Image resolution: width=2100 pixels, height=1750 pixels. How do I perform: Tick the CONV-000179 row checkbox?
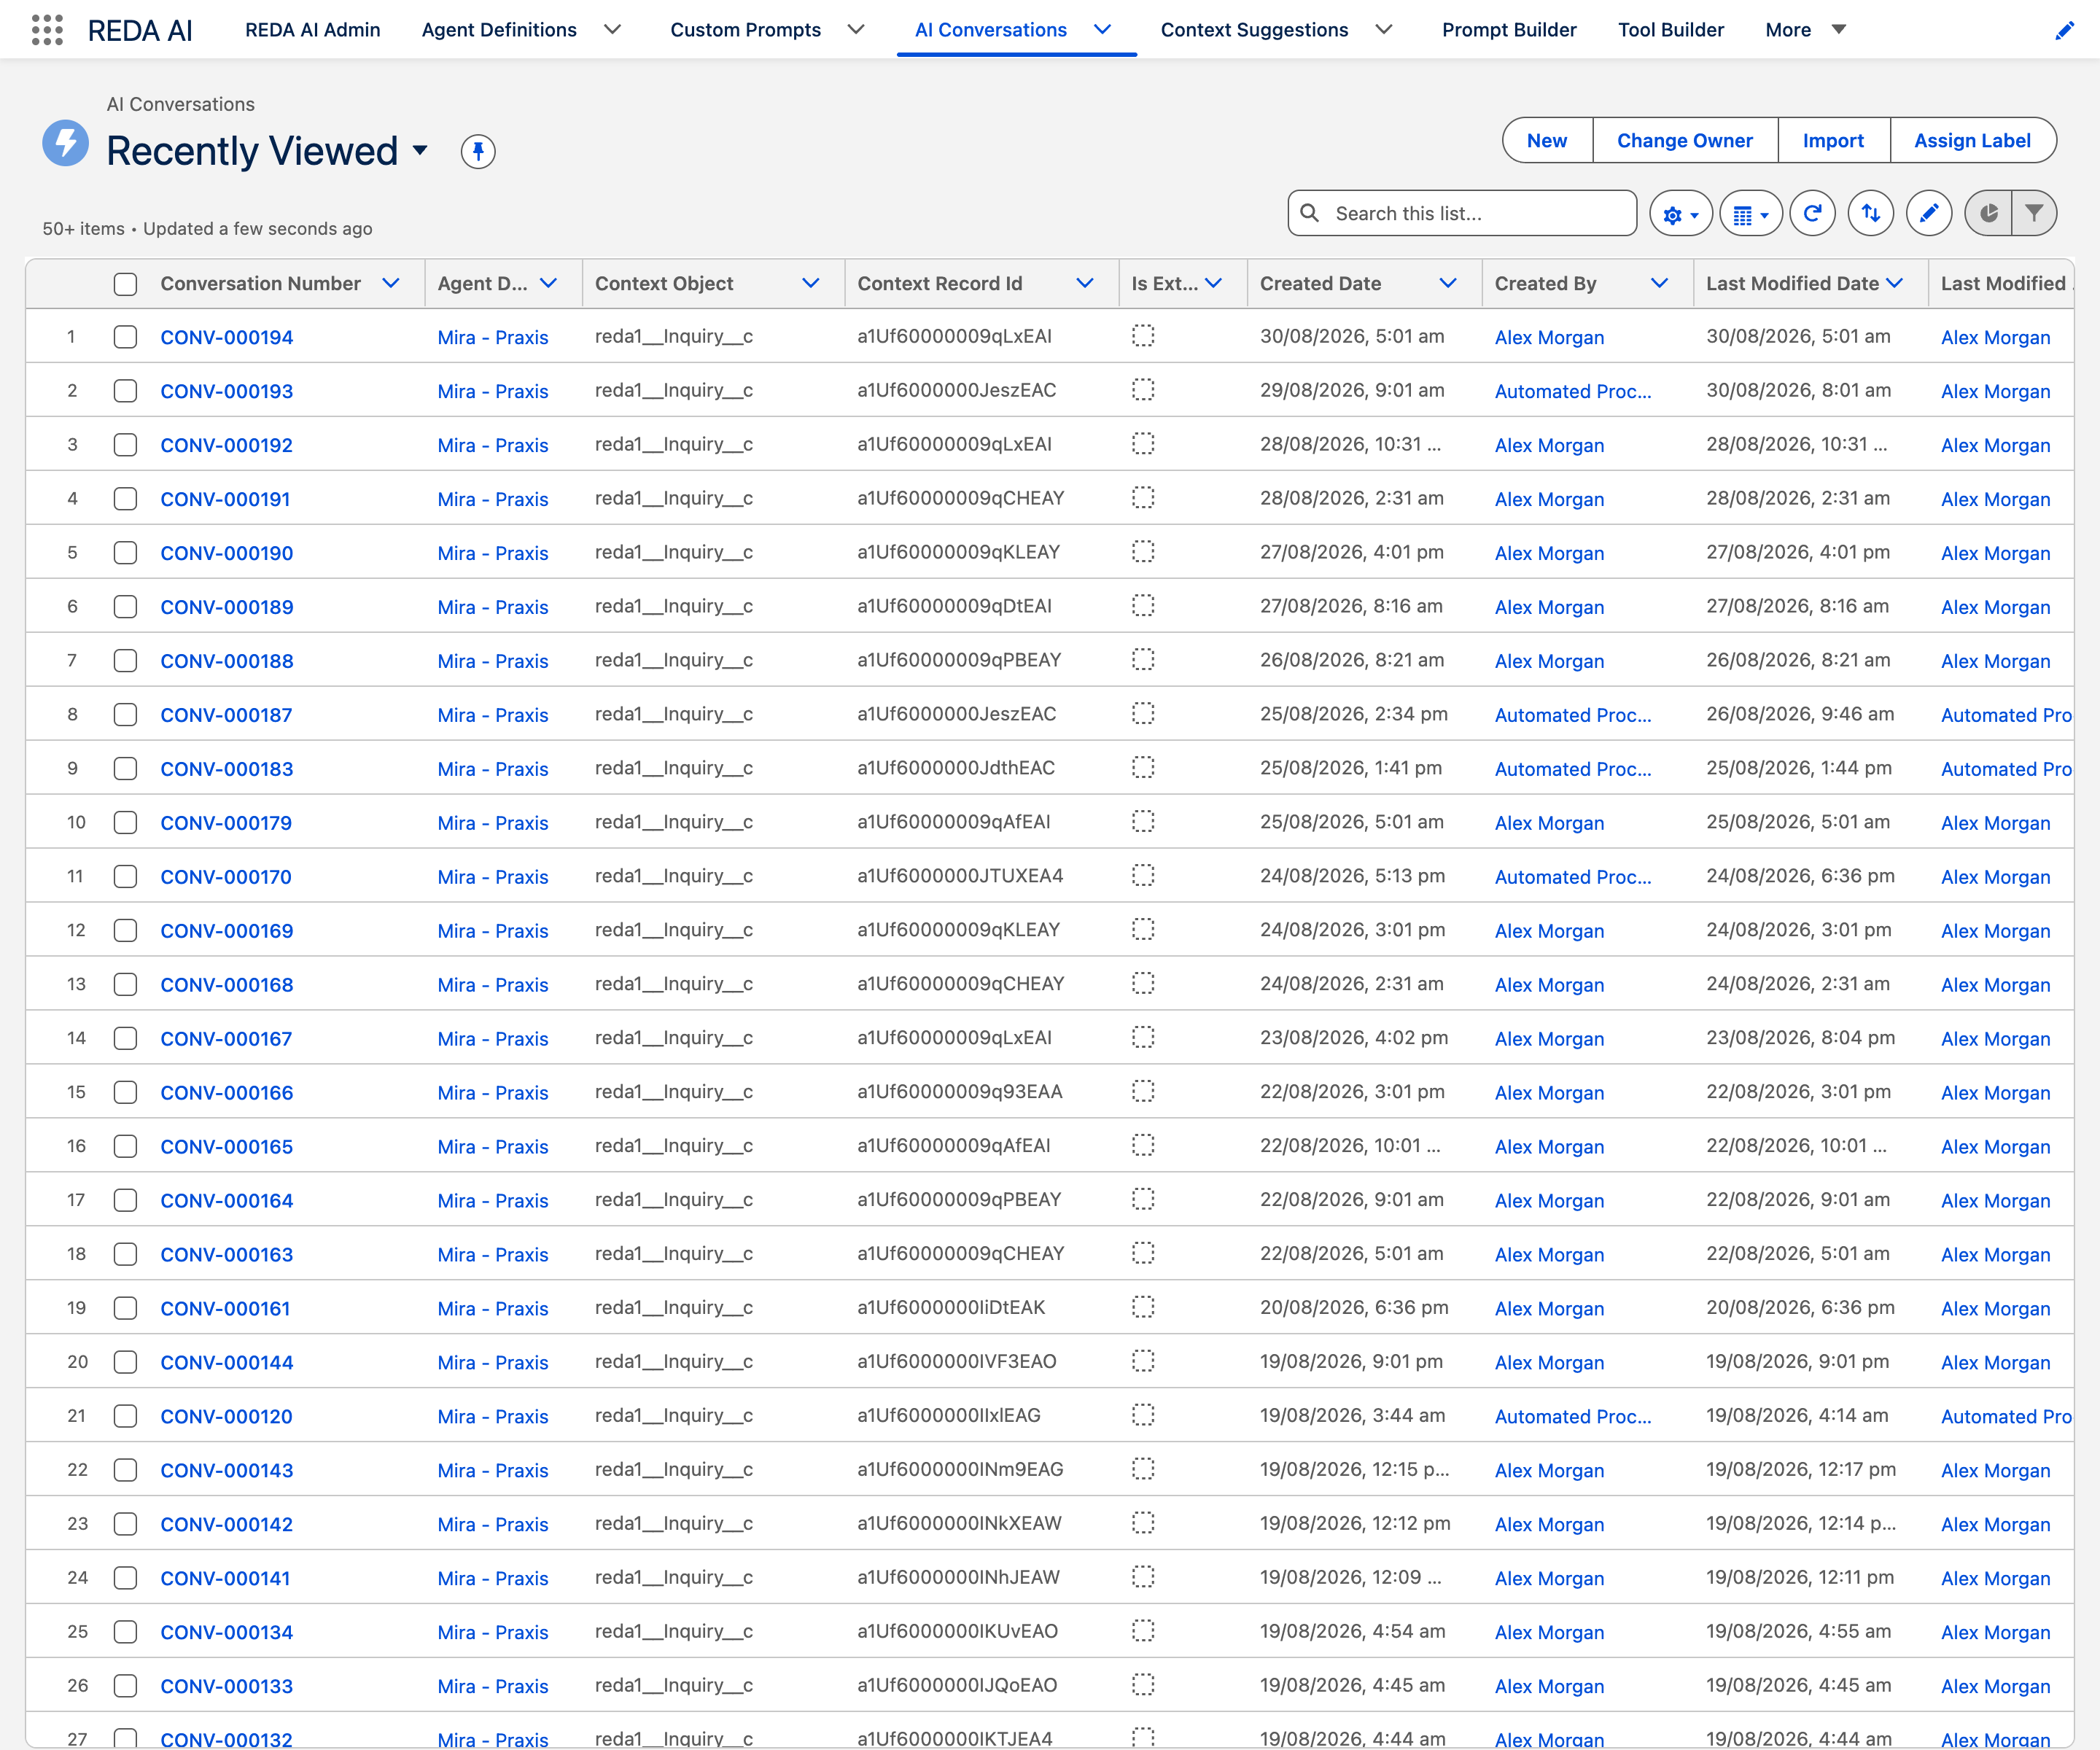click(x=125, y=823)
